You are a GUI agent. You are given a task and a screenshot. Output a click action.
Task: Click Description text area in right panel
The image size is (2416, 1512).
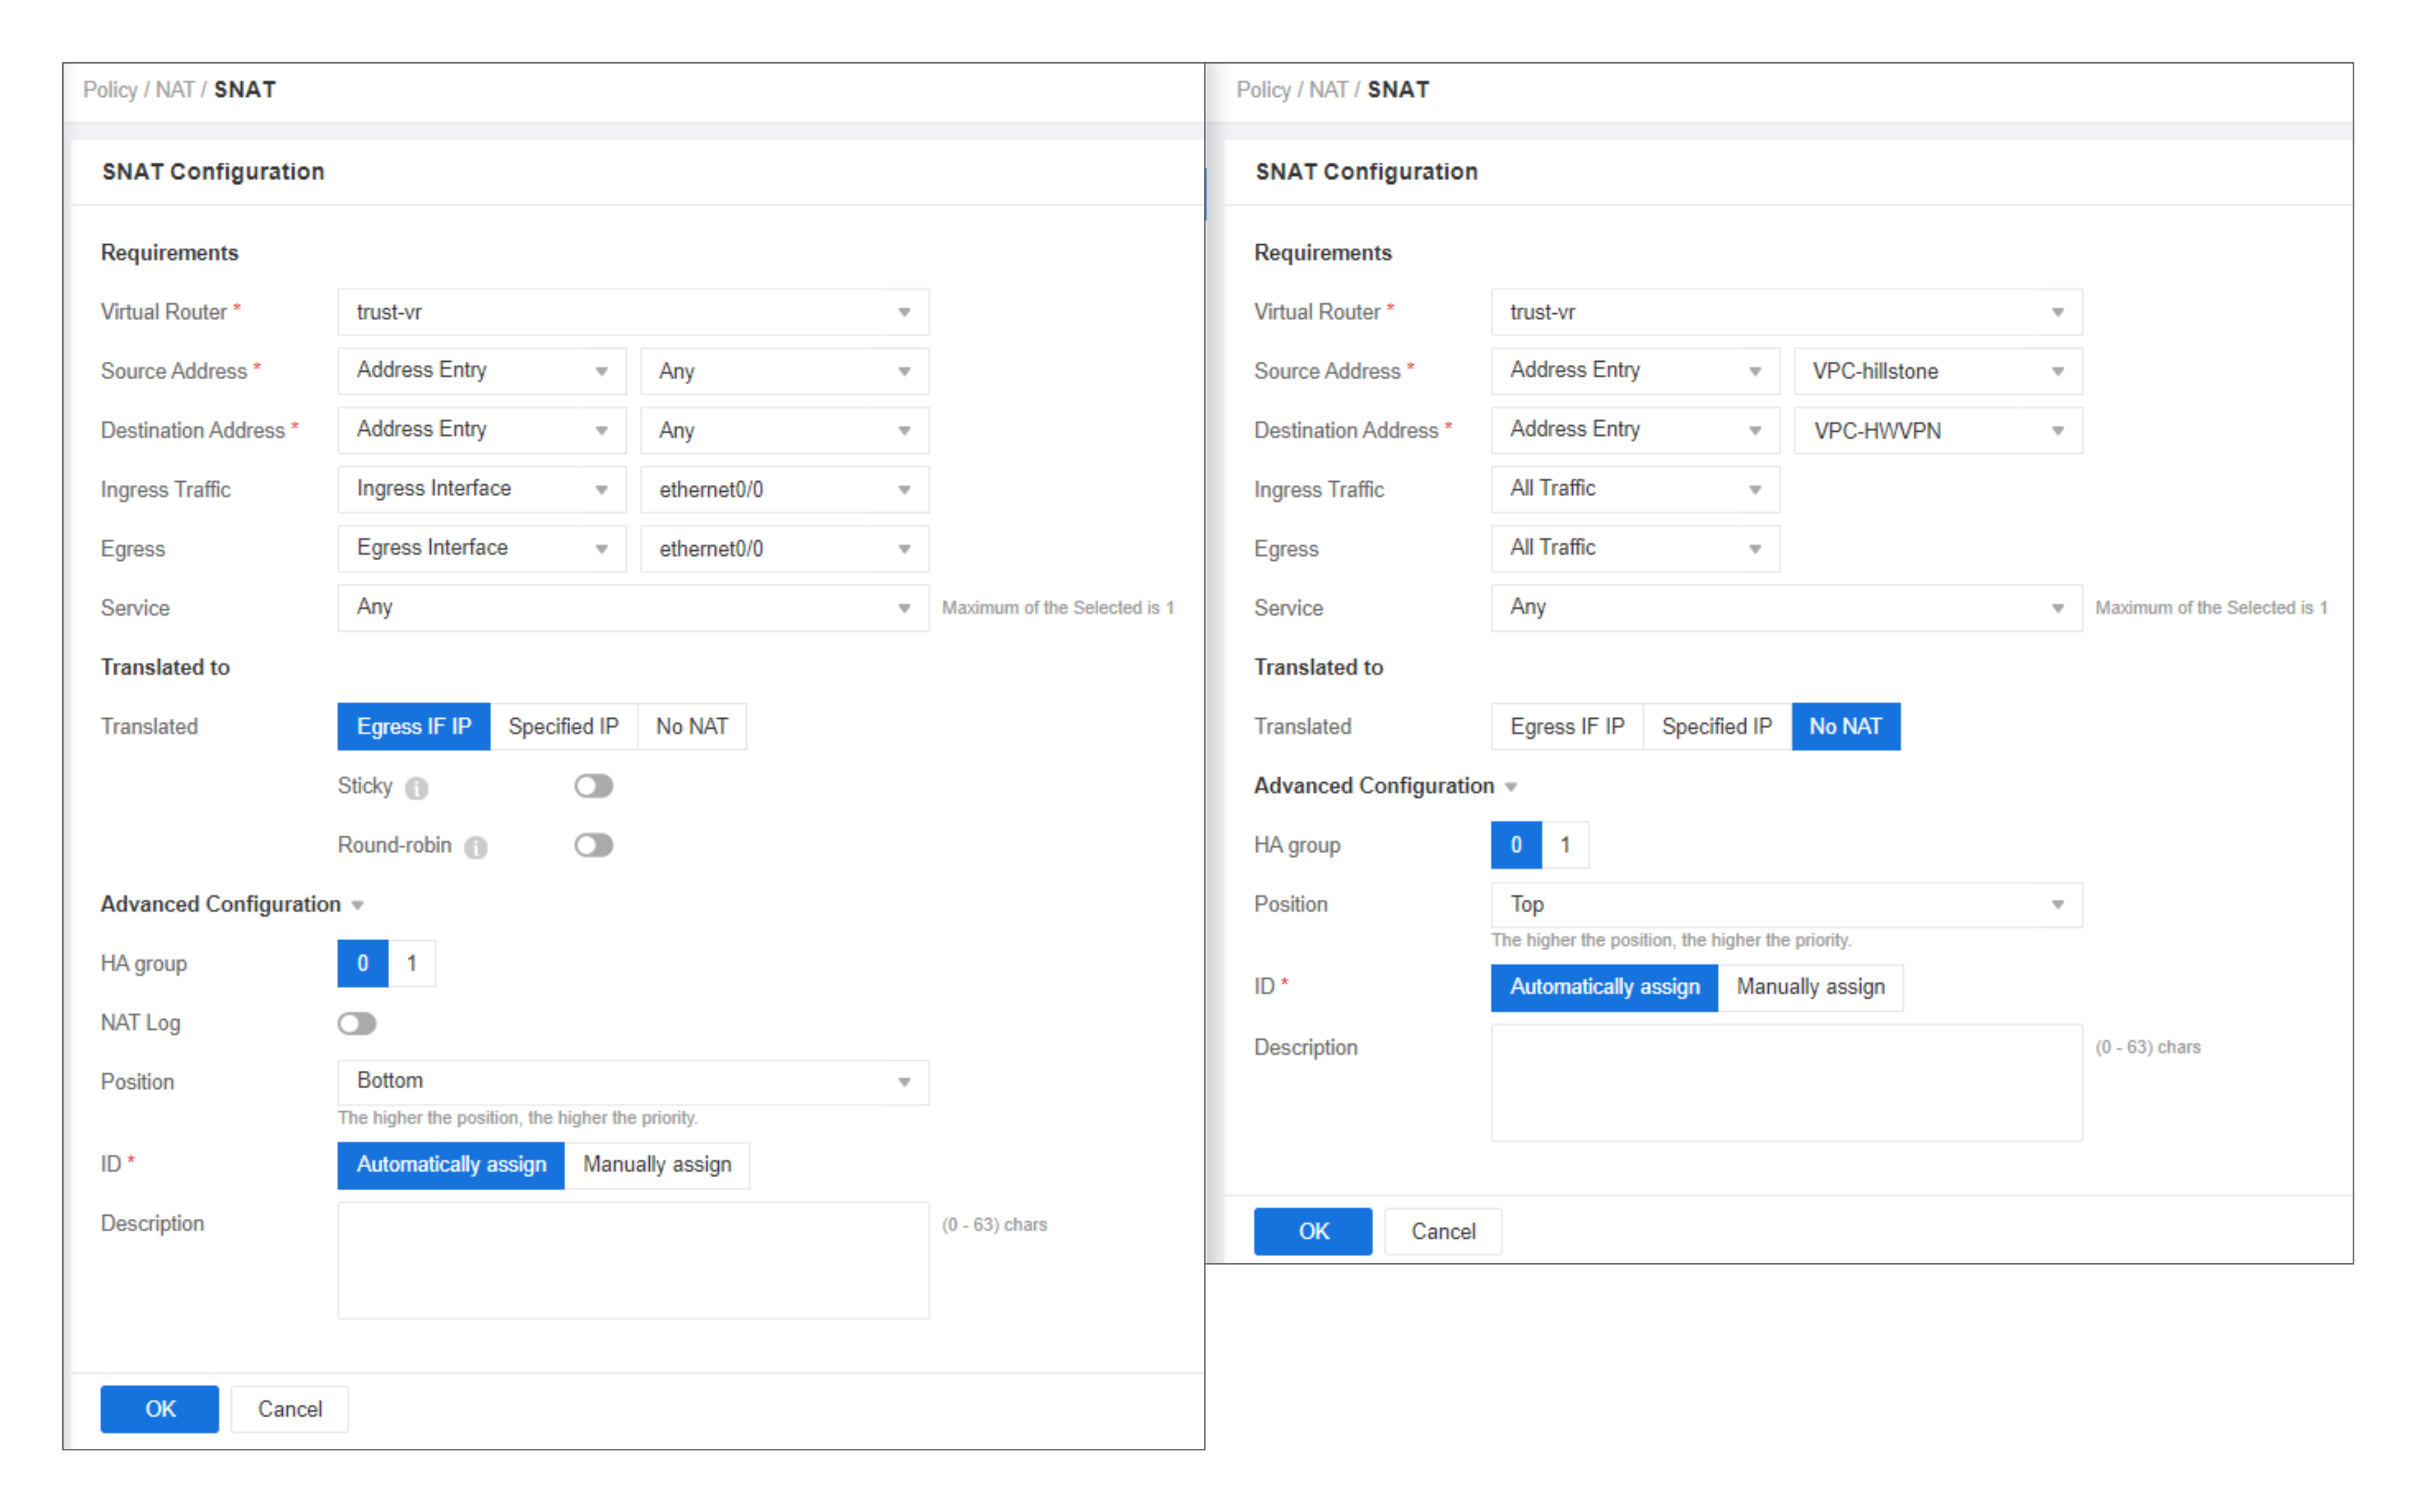tap(1786, 1082)
